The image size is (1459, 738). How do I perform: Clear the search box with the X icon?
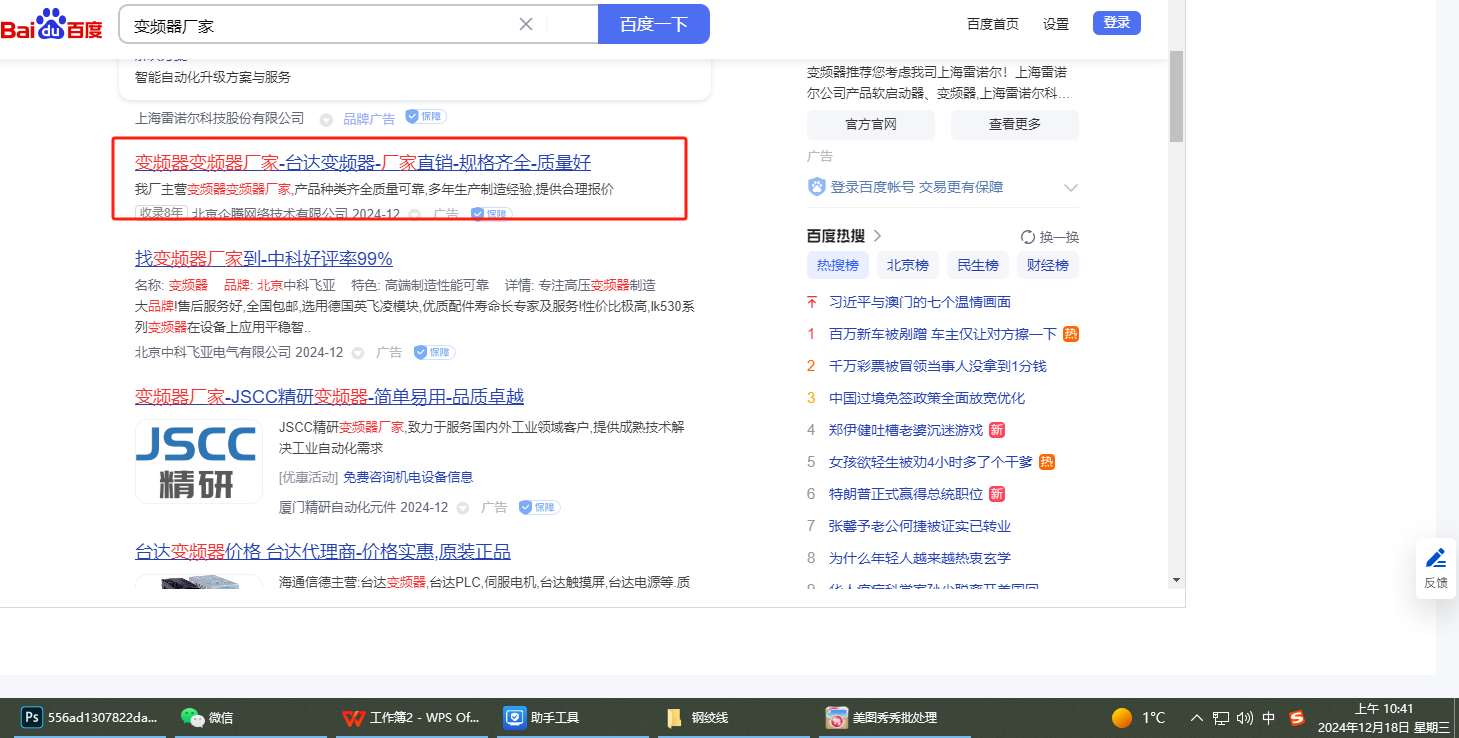pyautogui.click(x=526, y=24)
